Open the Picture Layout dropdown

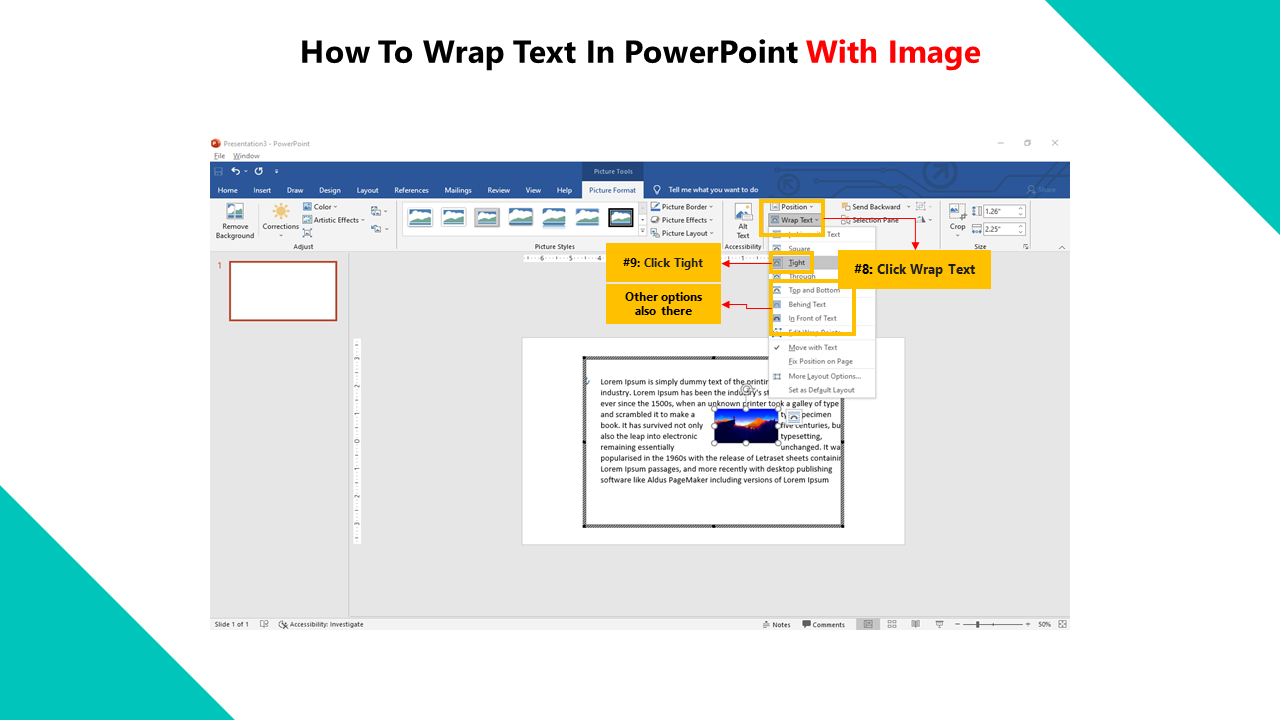pyautogui.click(x=682, y=233)
